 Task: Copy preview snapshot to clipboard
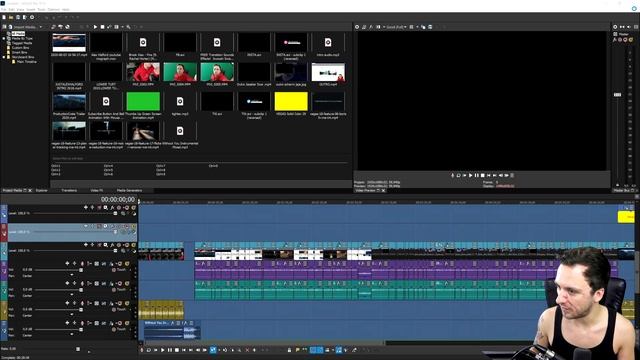(423, 27)
